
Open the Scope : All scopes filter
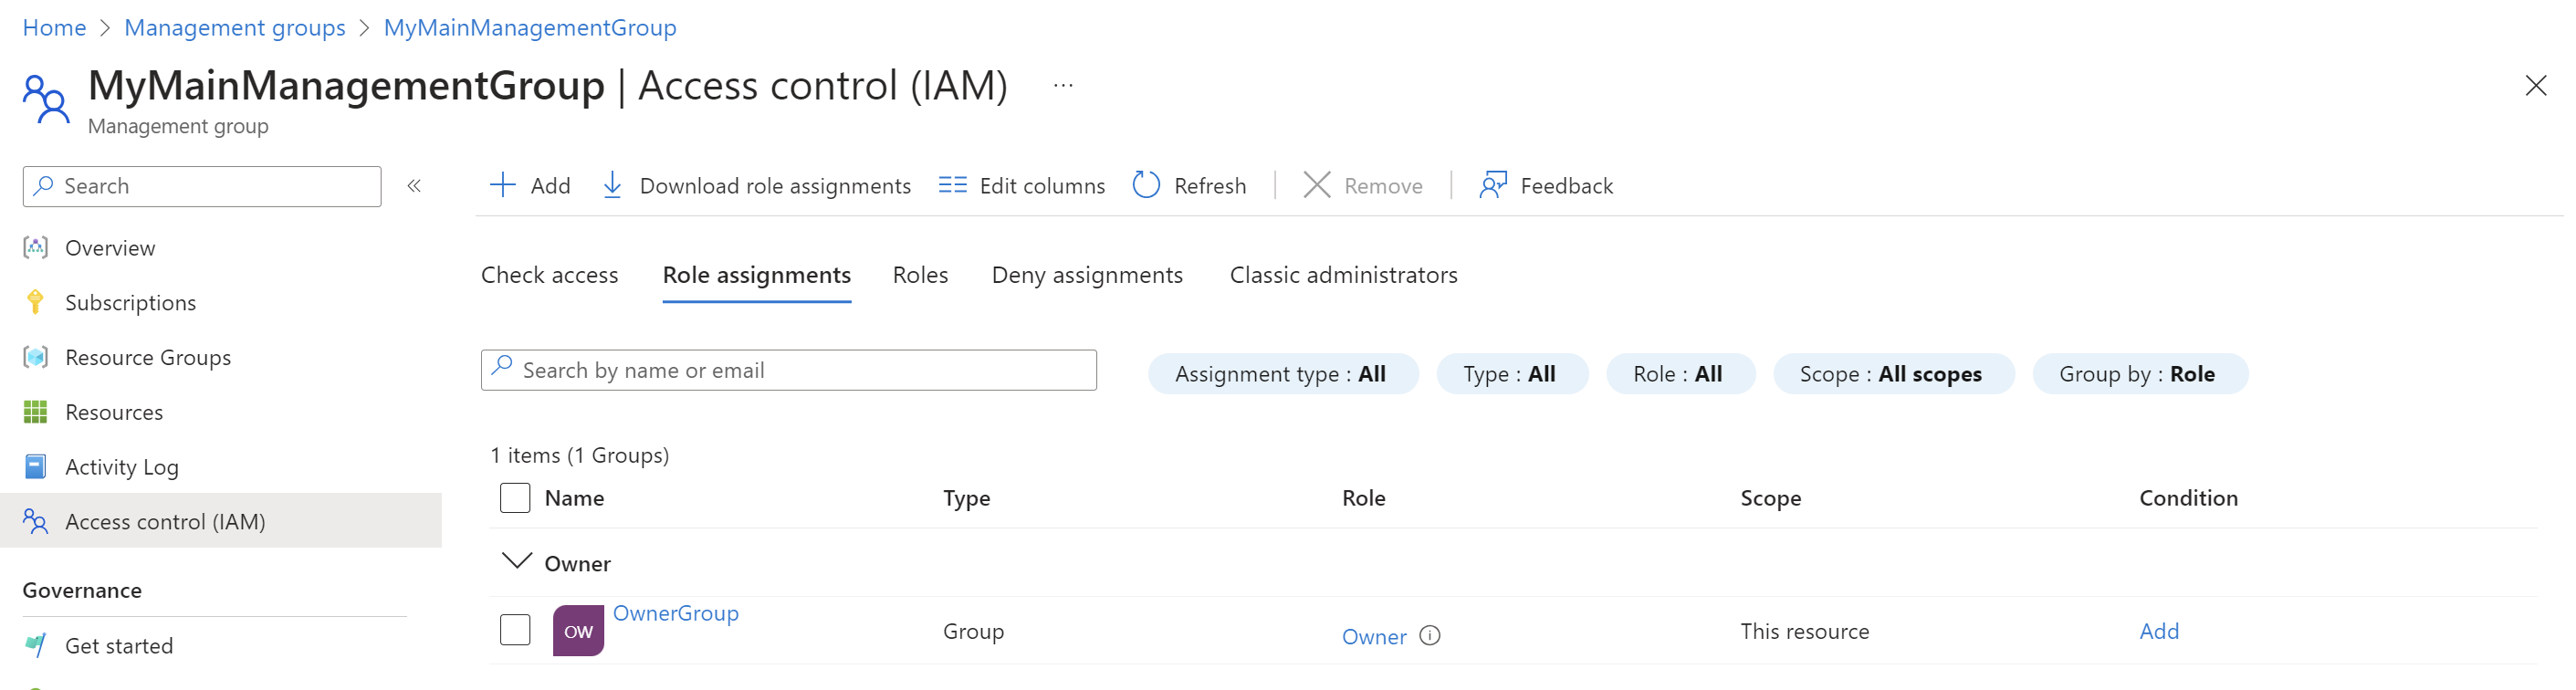[x=1893, y=374]
